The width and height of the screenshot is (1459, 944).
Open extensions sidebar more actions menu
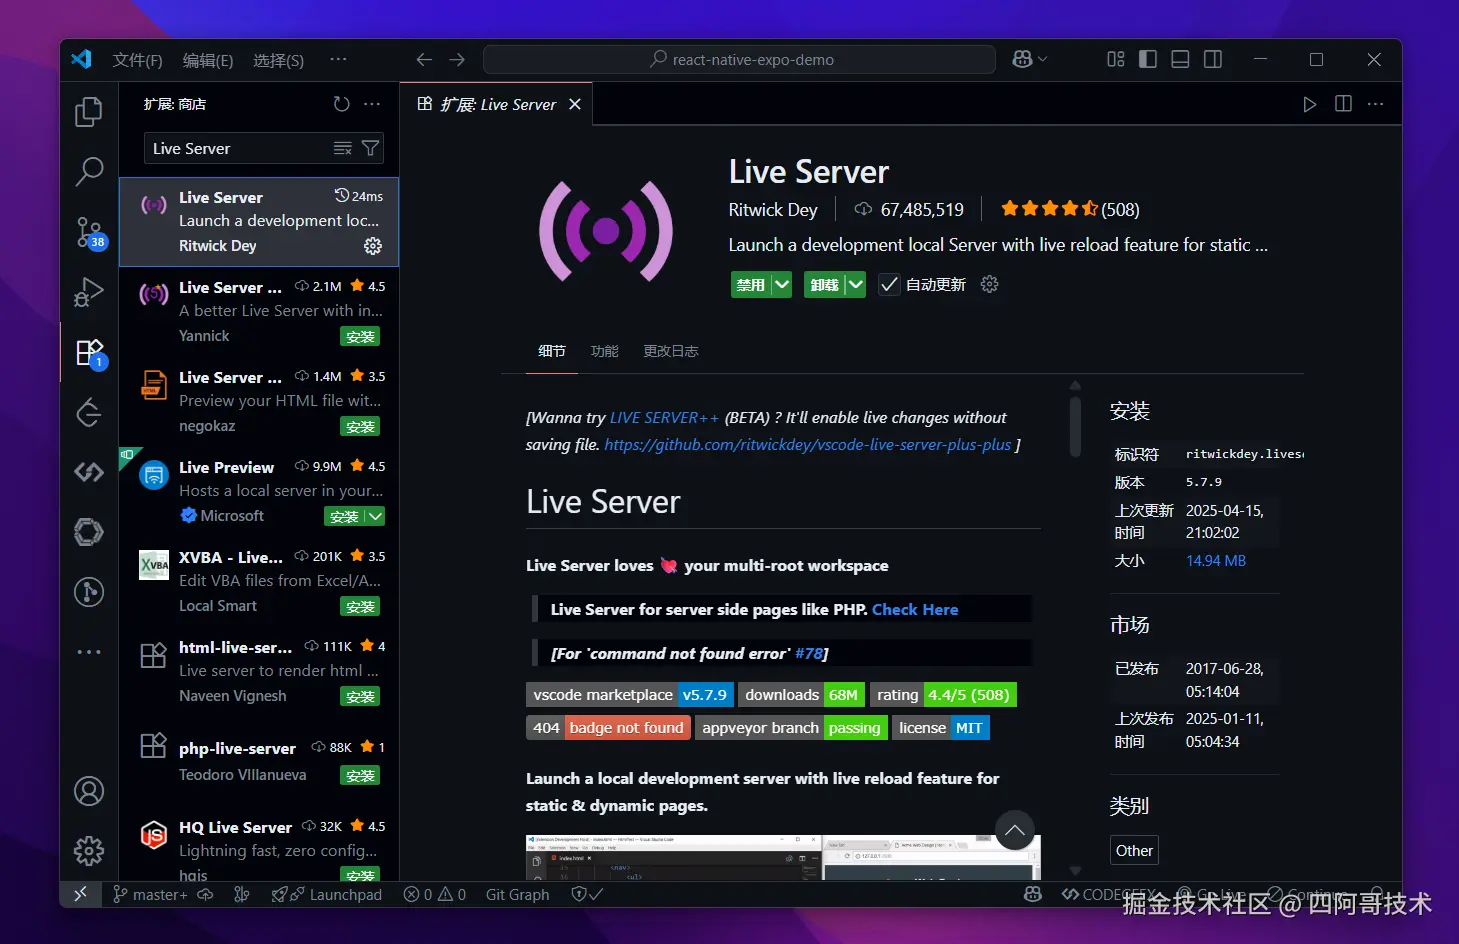click(x=372, y=104)
